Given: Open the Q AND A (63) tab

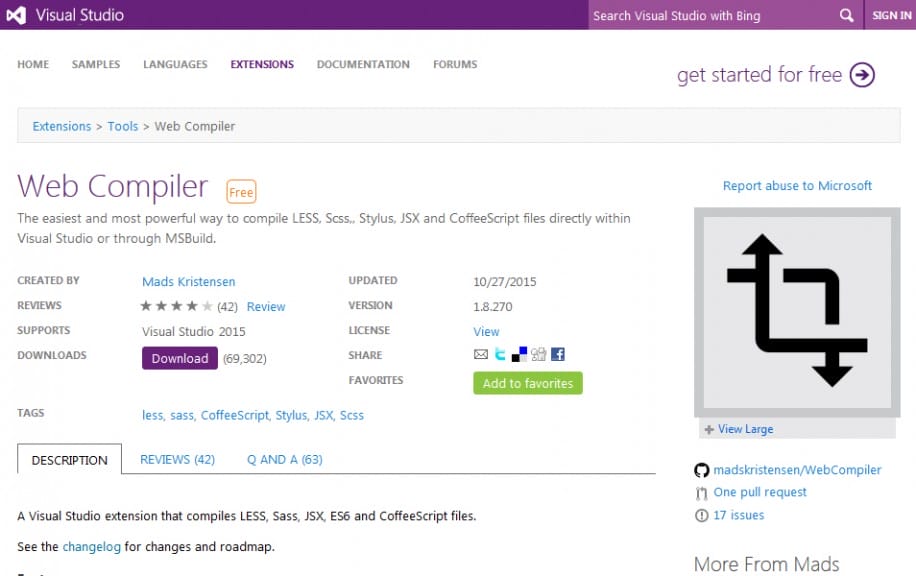Looking at the screenshot, I should point(284,459).
